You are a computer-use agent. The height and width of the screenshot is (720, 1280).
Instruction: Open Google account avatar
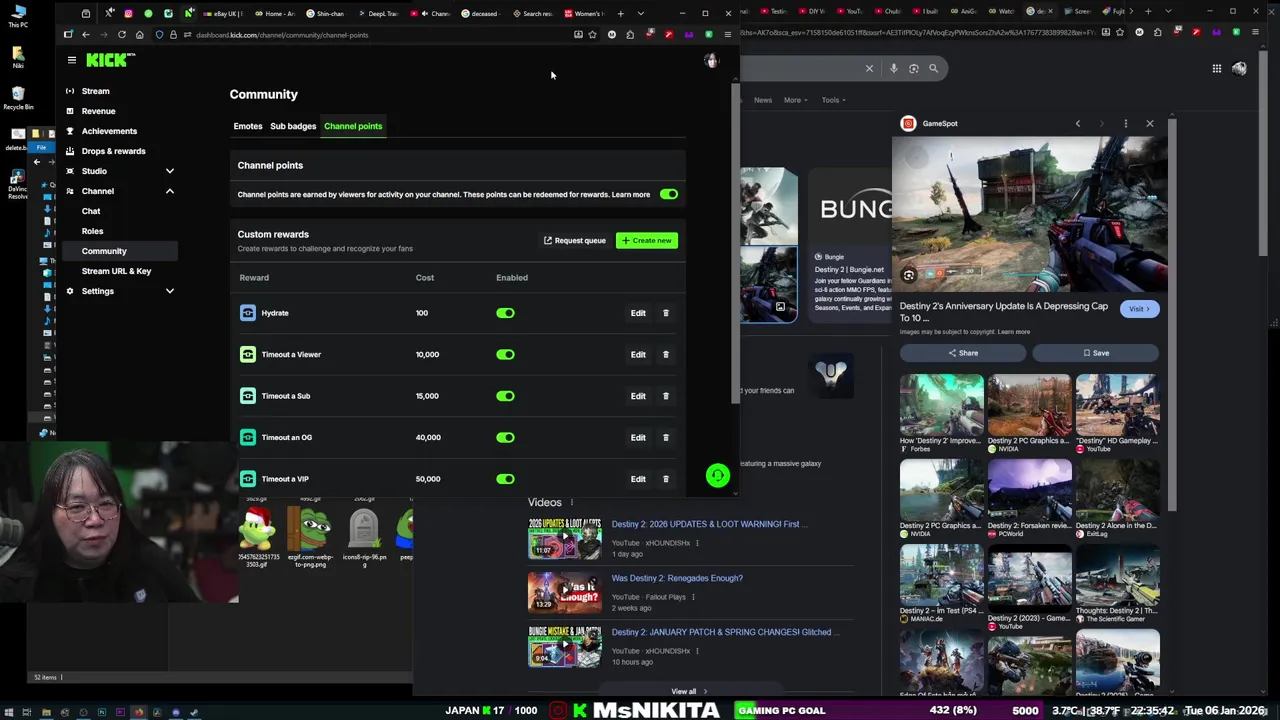tap(1240, 68)
